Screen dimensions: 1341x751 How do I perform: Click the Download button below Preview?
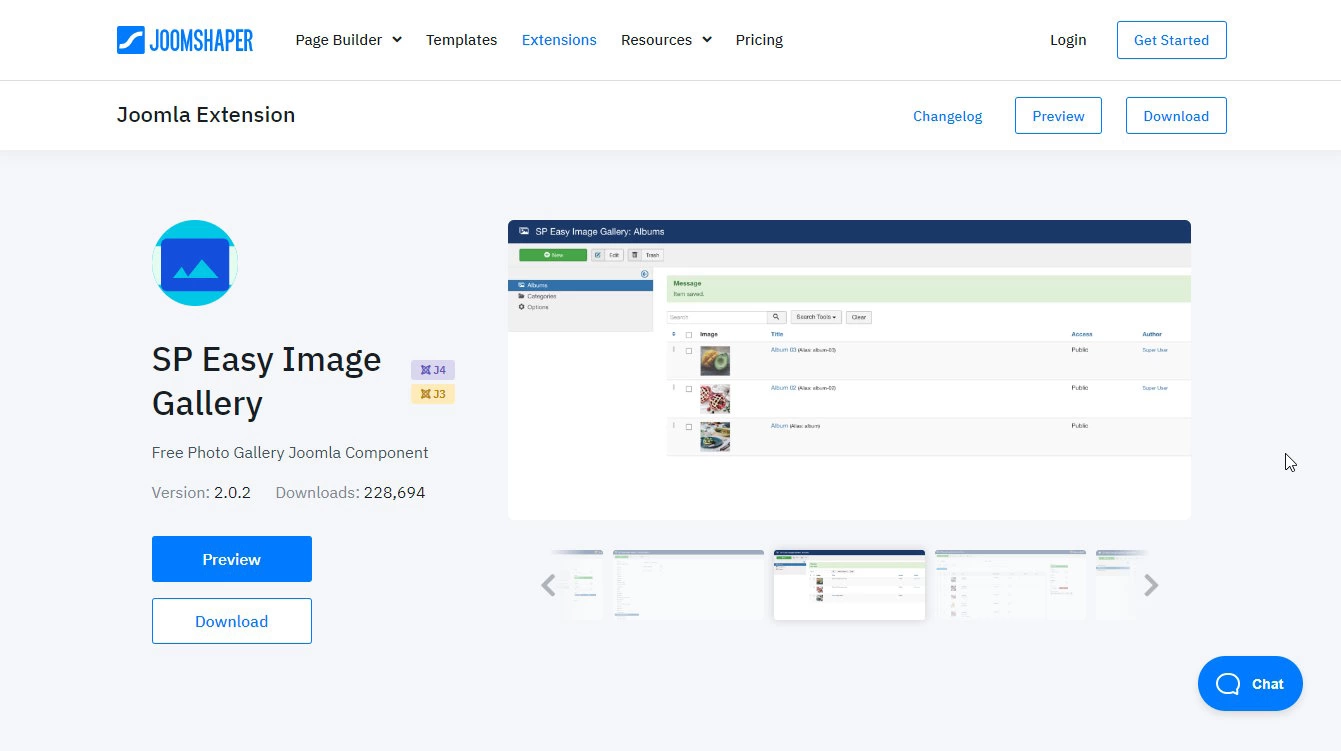pos(232,621)
